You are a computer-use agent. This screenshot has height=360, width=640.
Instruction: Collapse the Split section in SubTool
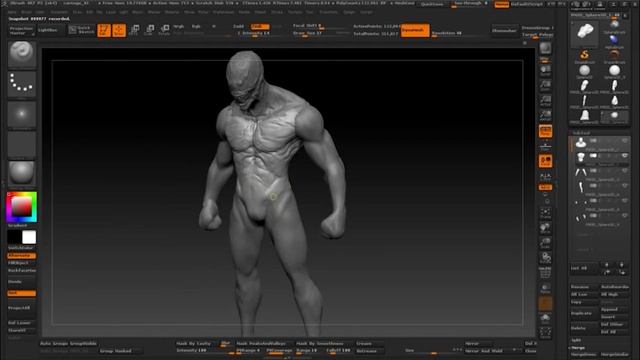pyautogui.click(x=576, y=340)
